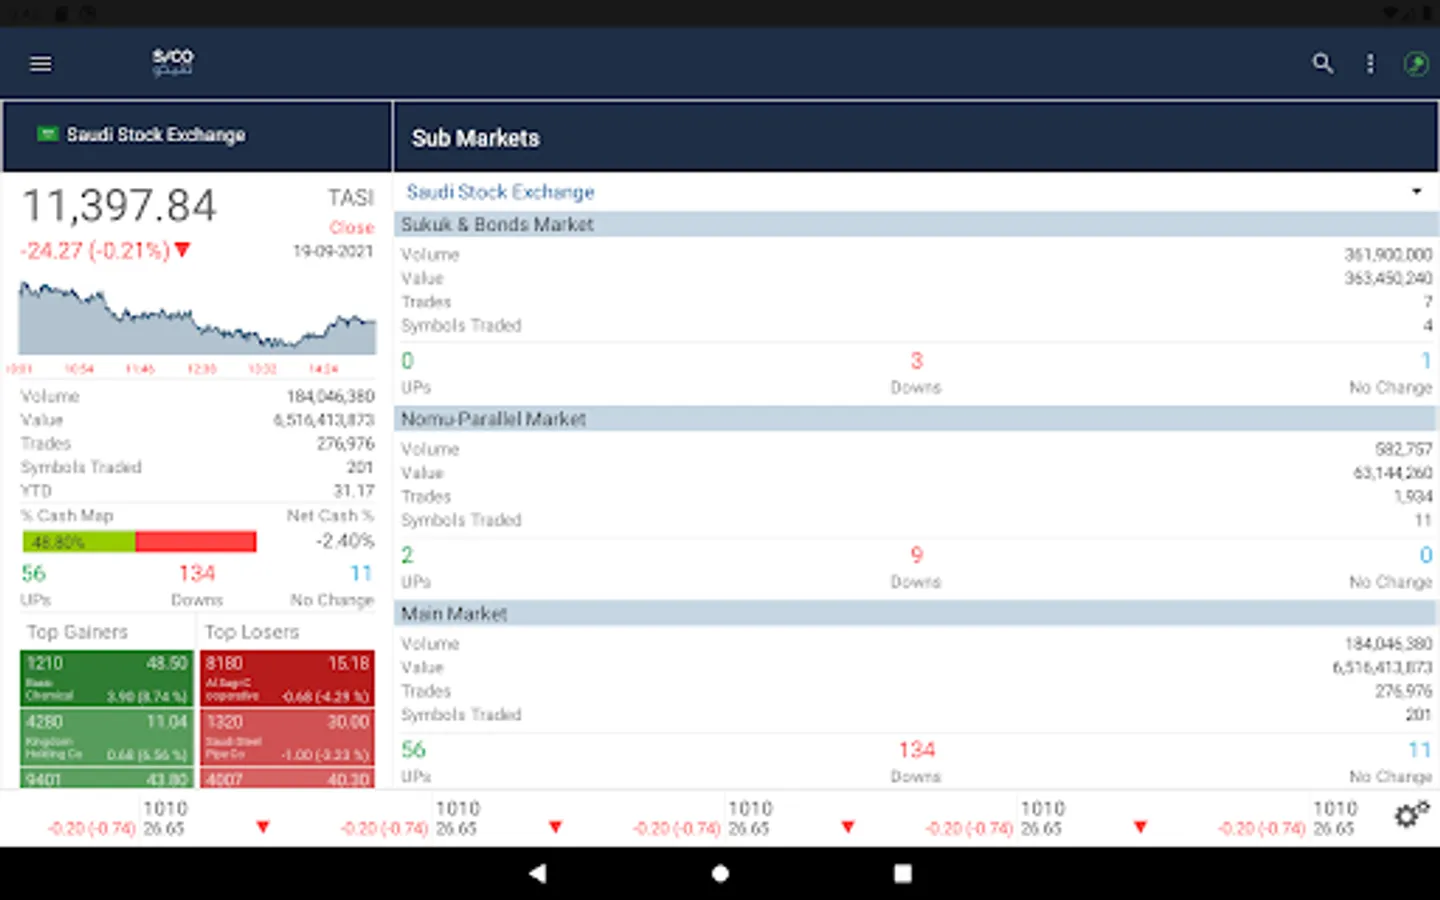
Task: Tap TASI trades value 276,976
Action: 345,443
